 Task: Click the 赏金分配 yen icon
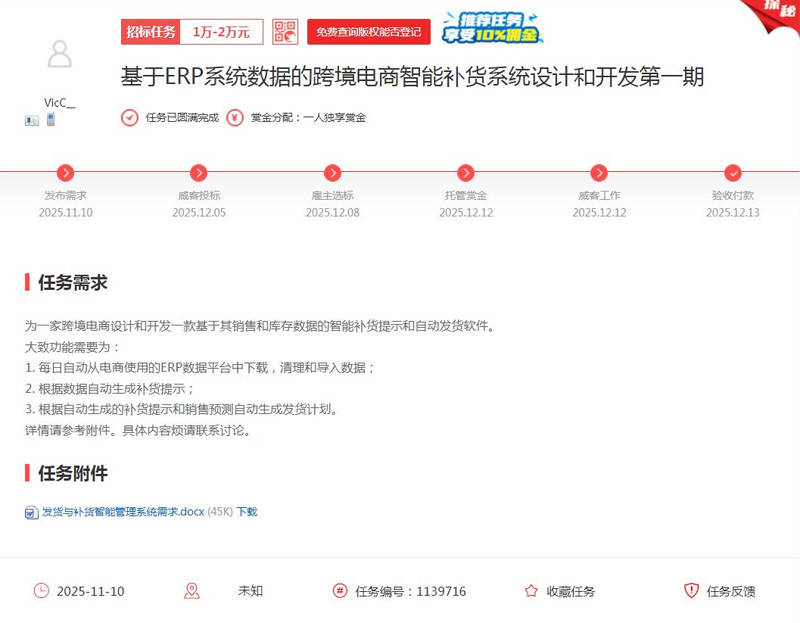point(235,118)
